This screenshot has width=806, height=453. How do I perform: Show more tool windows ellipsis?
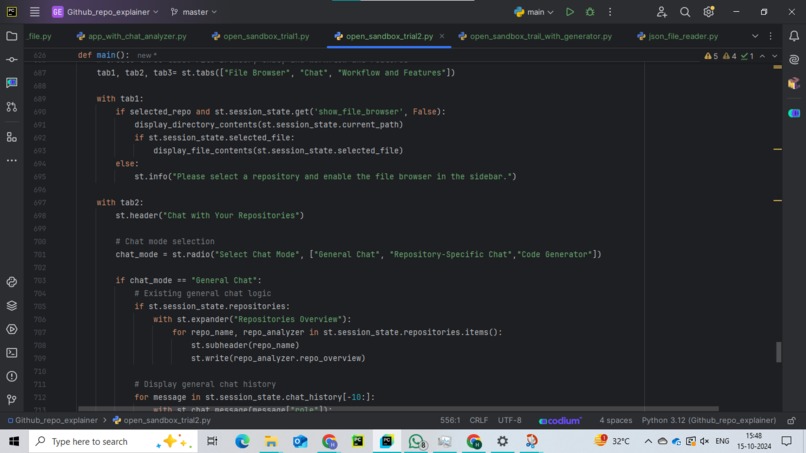pos(11,160)
